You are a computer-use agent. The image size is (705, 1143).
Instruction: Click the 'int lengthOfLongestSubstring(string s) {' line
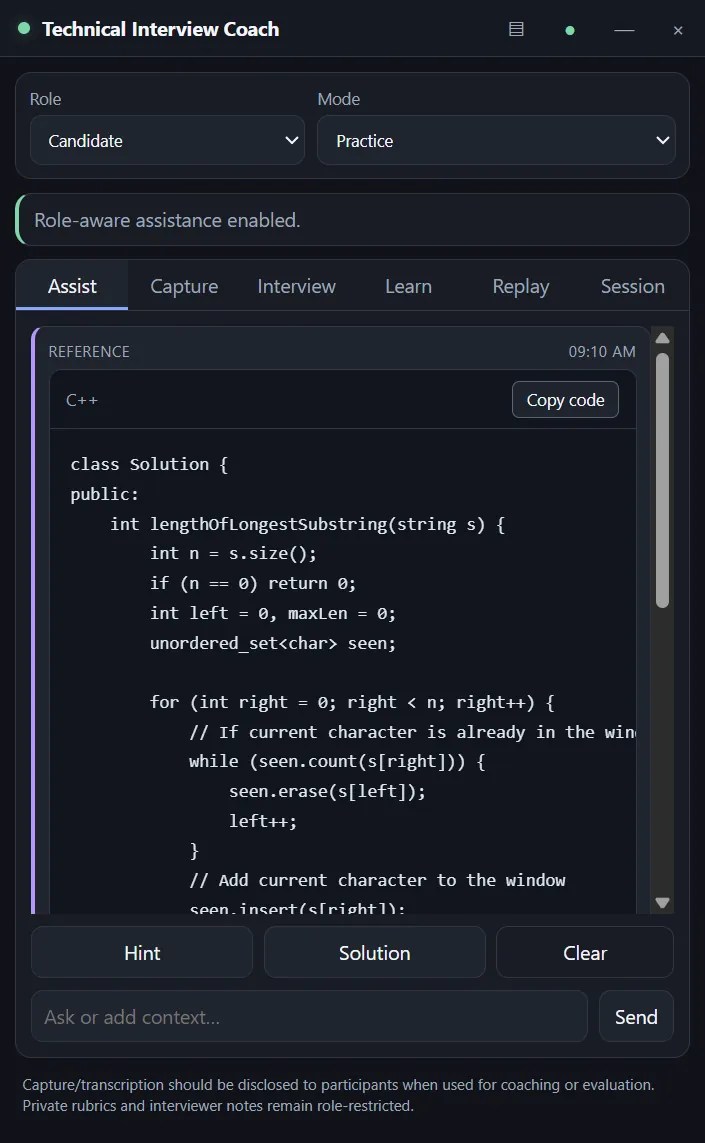308,524
